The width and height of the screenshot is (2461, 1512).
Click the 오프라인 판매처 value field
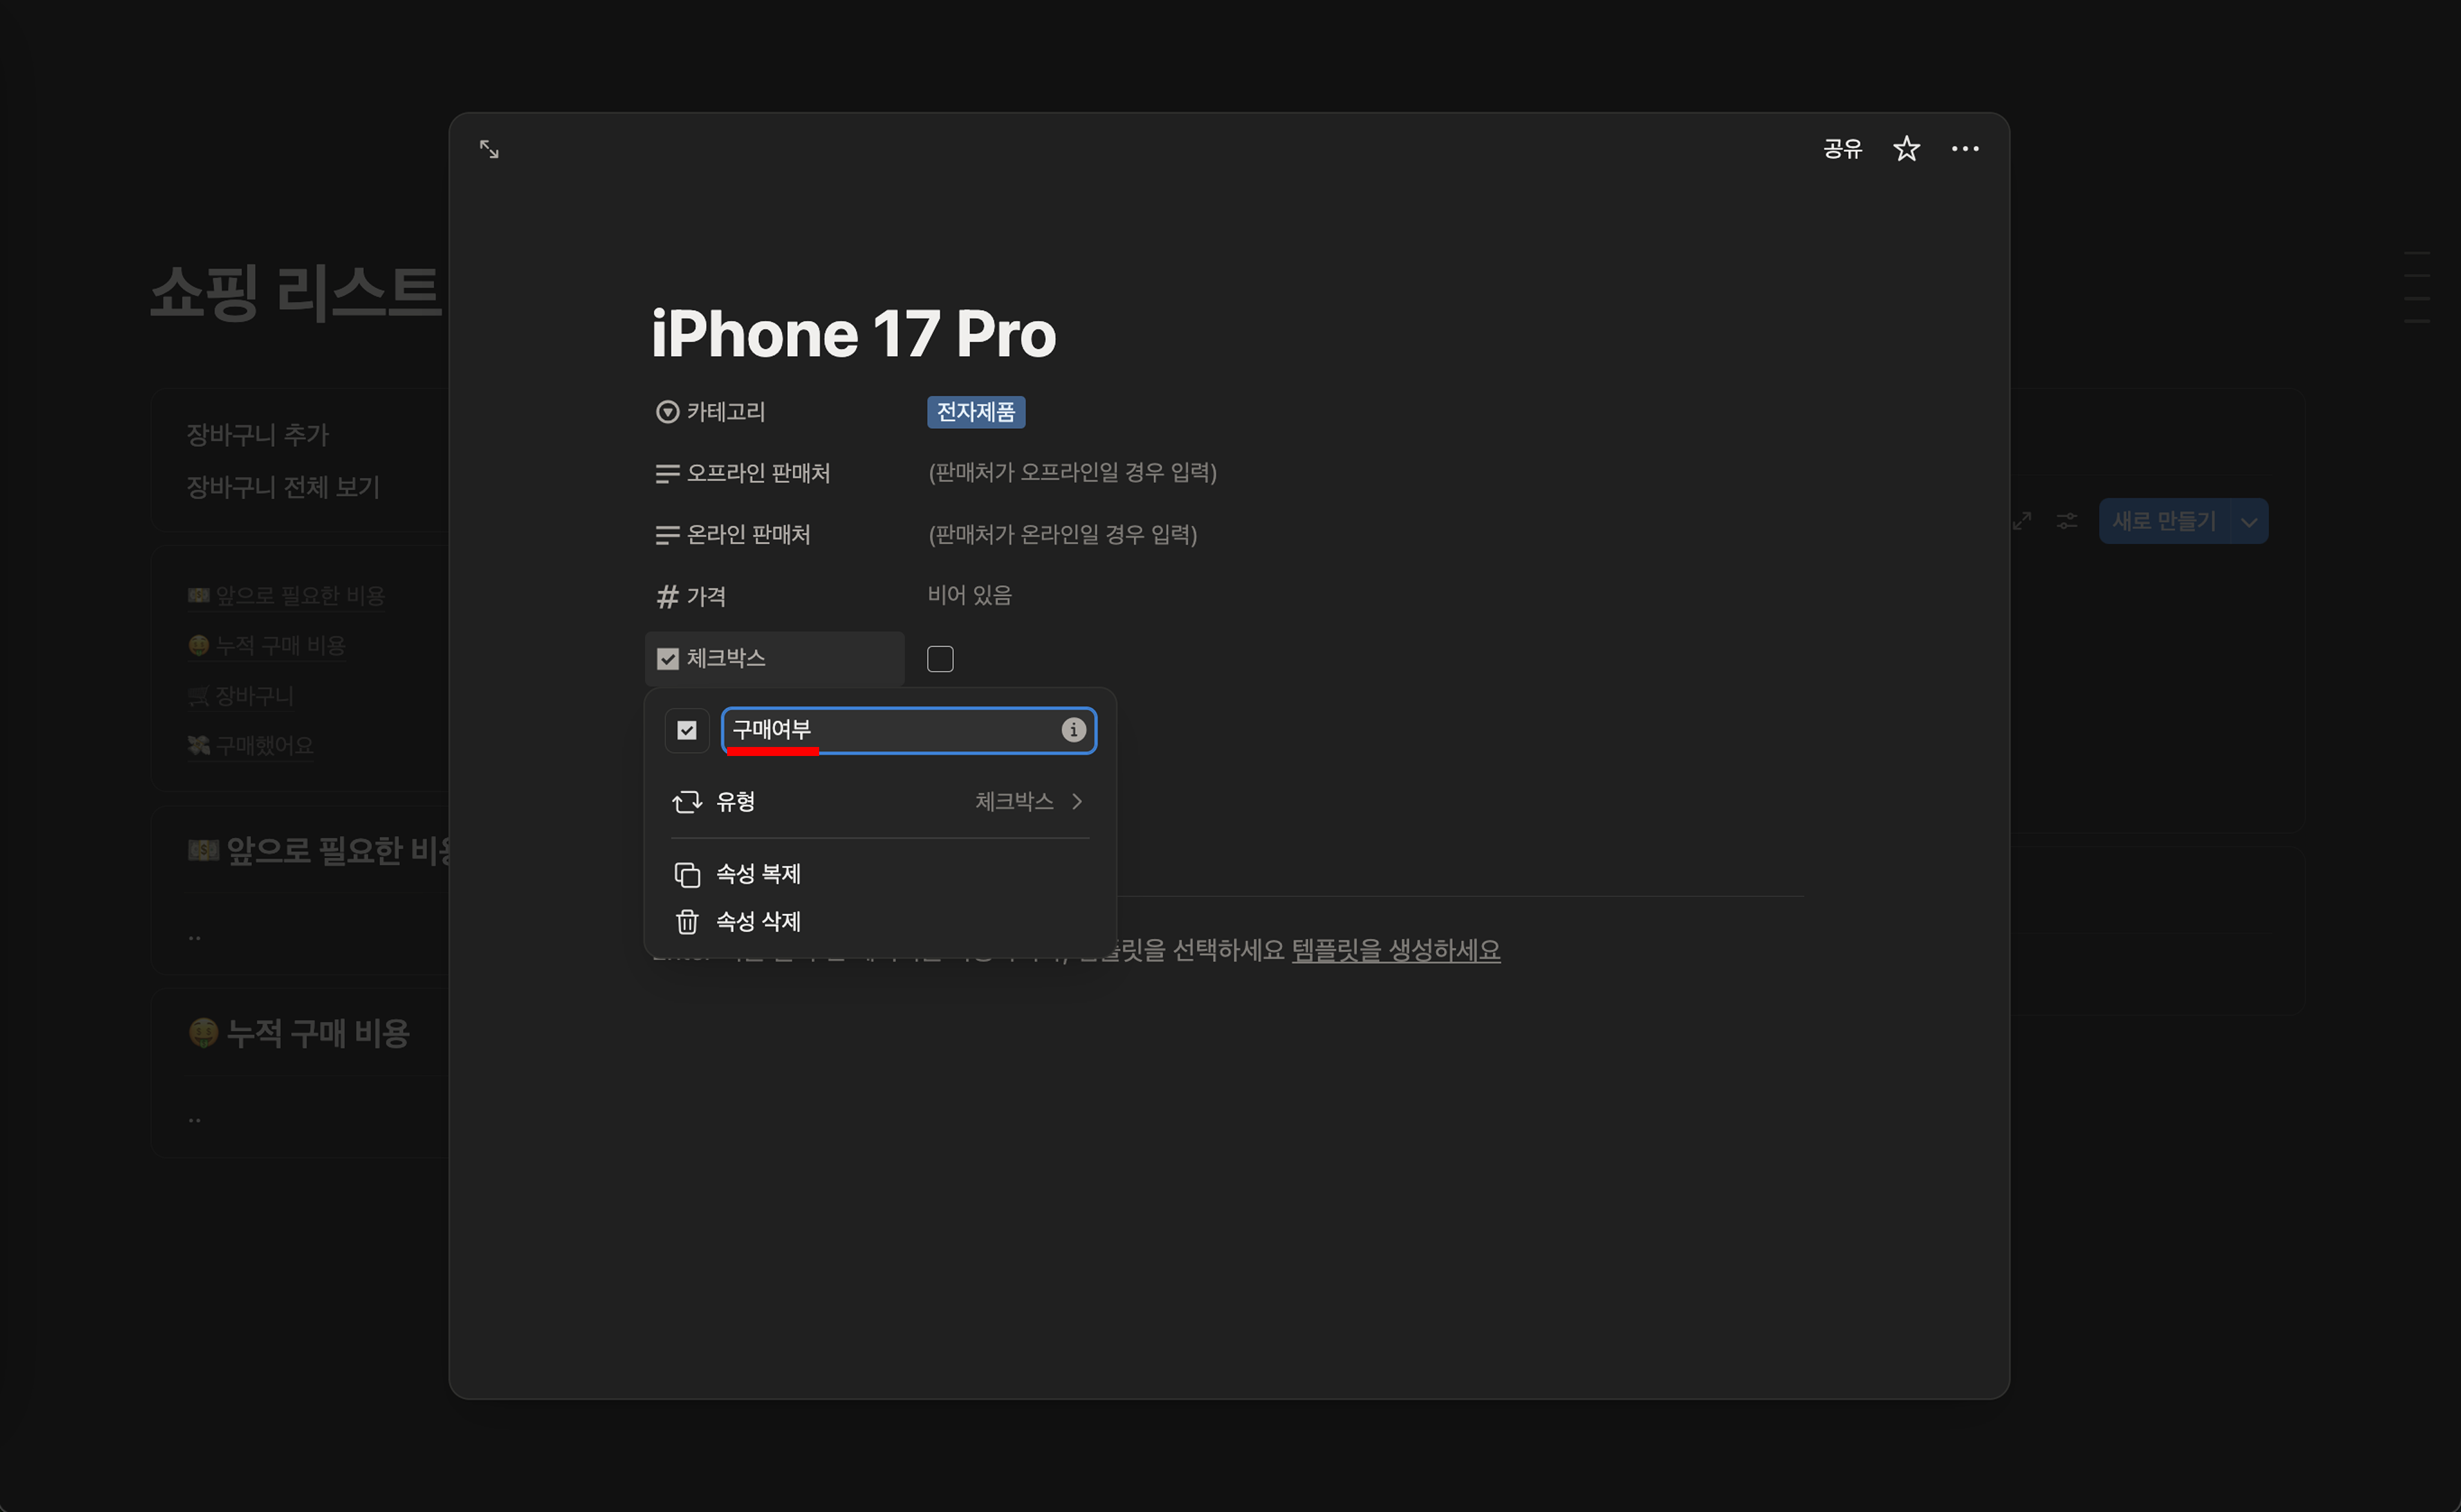click(x=1072, y=473)
